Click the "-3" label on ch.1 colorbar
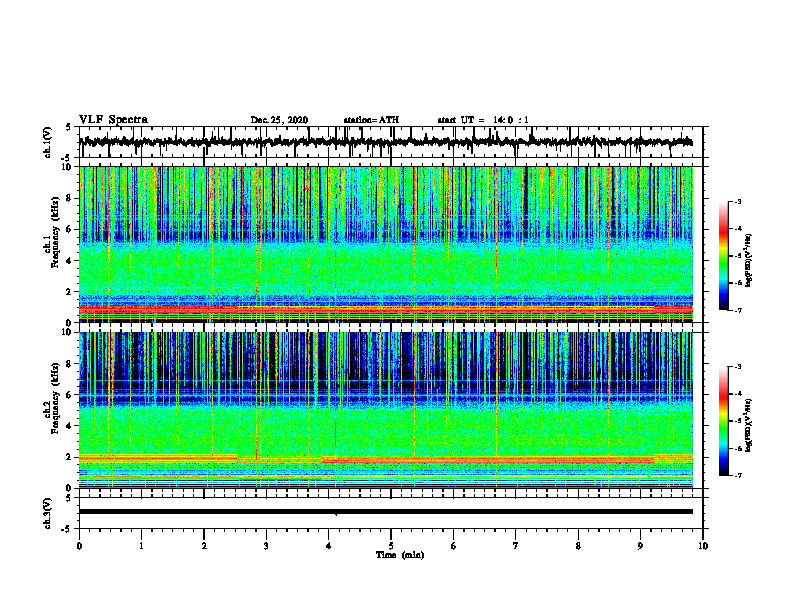This screenshot has height=612, width=792. [737, 201]
